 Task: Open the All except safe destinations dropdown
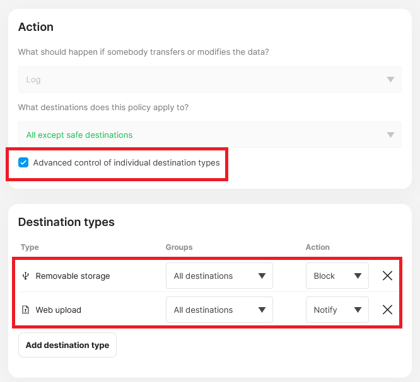pyautogui.click(x=210, y=135)
